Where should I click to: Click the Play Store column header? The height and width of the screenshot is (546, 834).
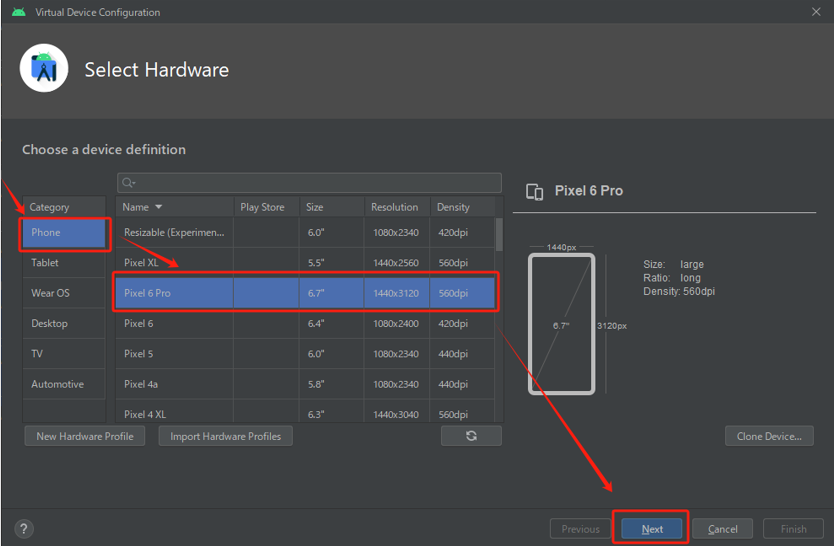(x=266, y=207)
